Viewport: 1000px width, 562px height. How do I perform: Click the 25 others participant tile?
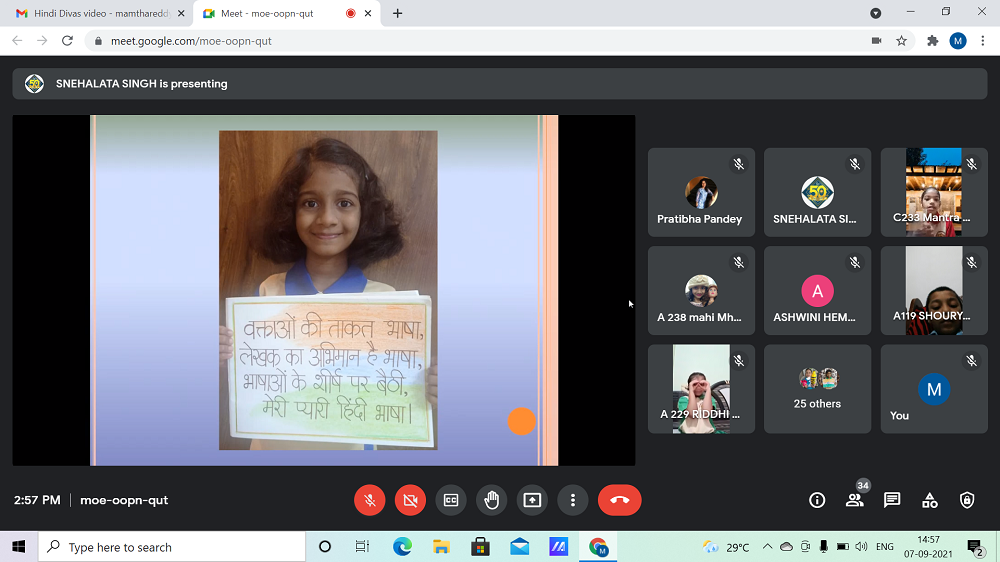point(817,389)
